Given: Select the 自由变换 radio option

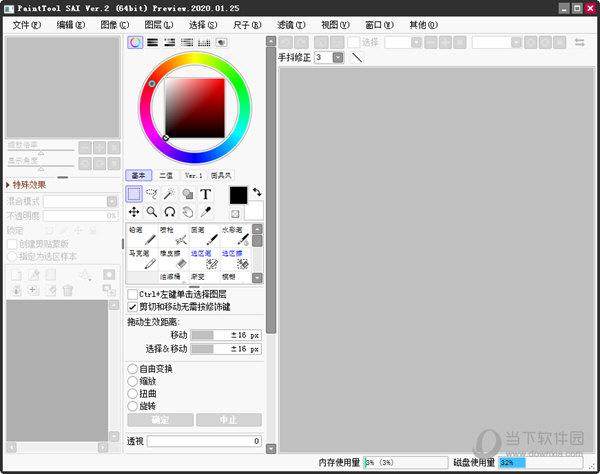Looking at the screenshot, I should (132, 369).
